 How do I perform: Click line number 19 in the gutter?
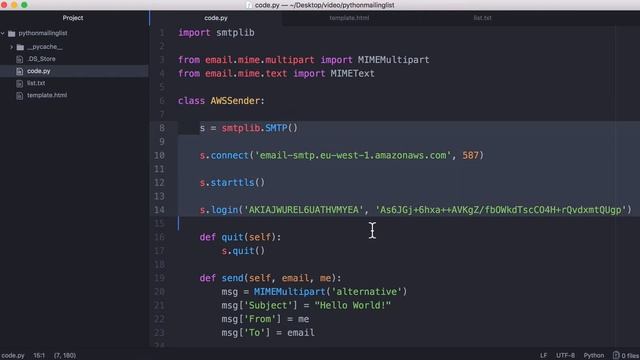(x=159, y=278)
